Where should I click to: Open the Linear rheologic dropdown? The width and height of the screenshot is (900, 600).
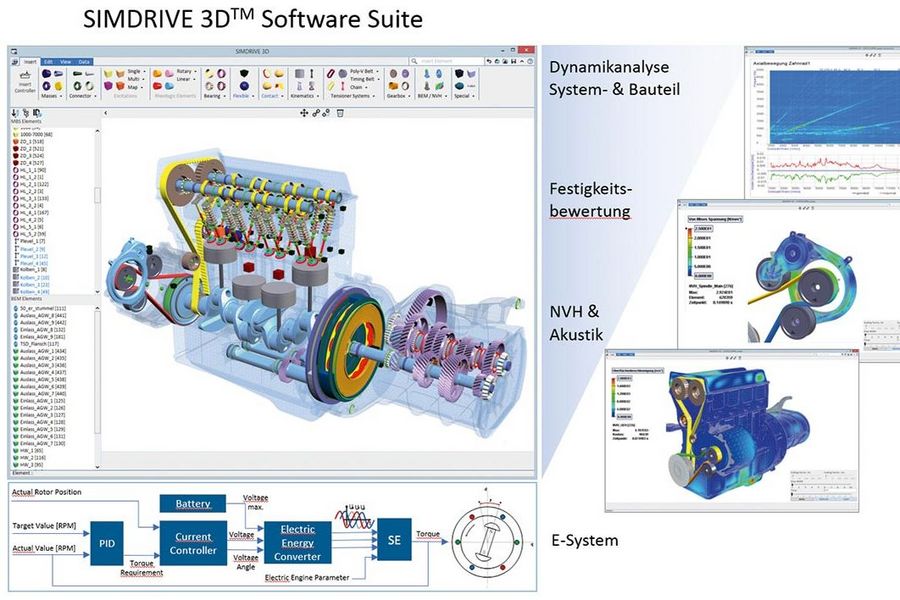coord(185,79)
